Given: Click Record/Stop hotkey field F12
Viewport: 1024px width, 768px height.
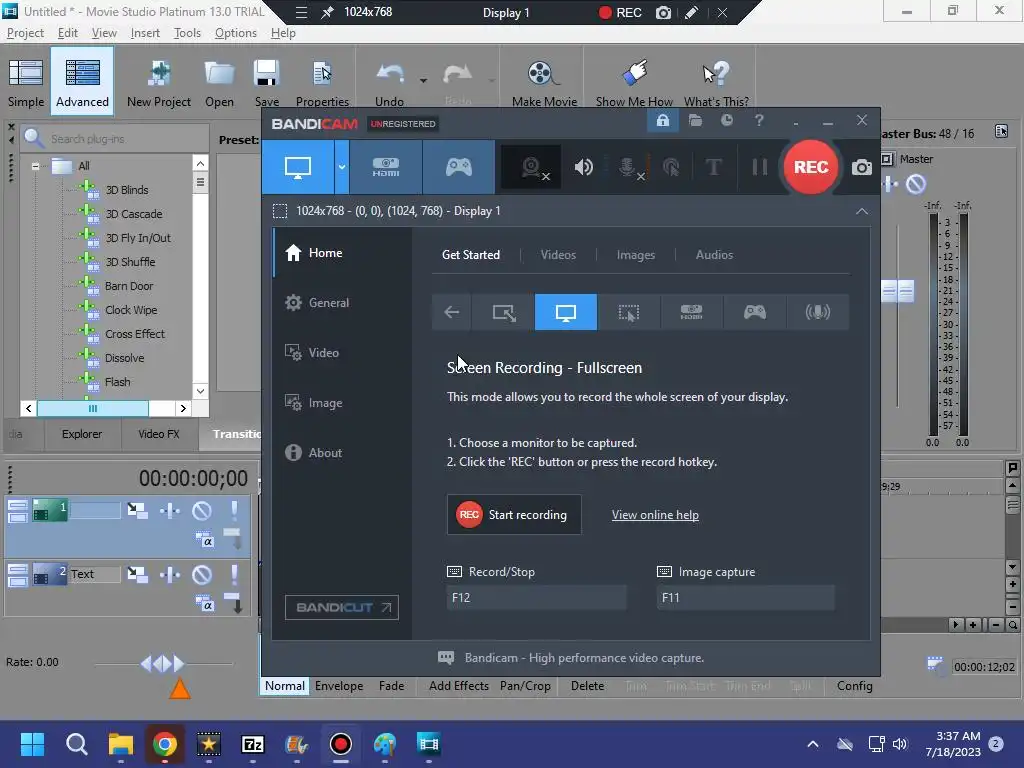Looking at the screenshot, I should (x=536, y=598).
